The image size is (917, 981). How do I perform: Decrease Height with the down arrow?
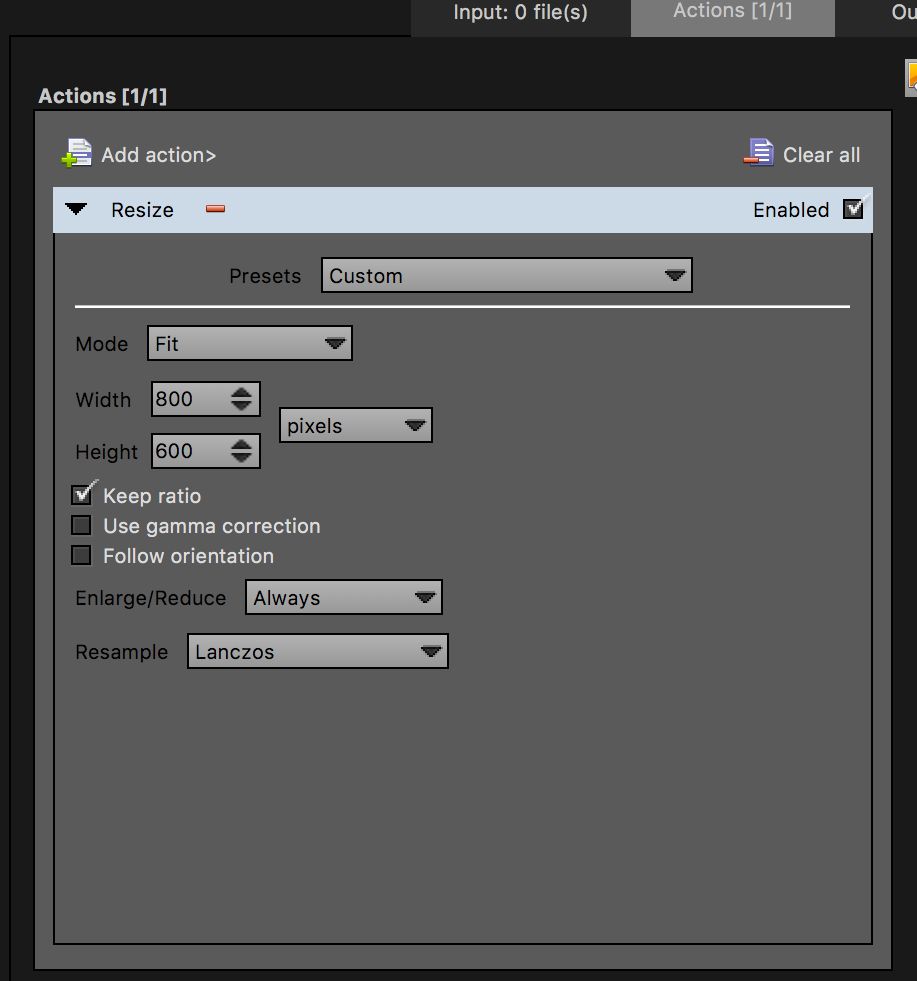[x=241, y=457]
